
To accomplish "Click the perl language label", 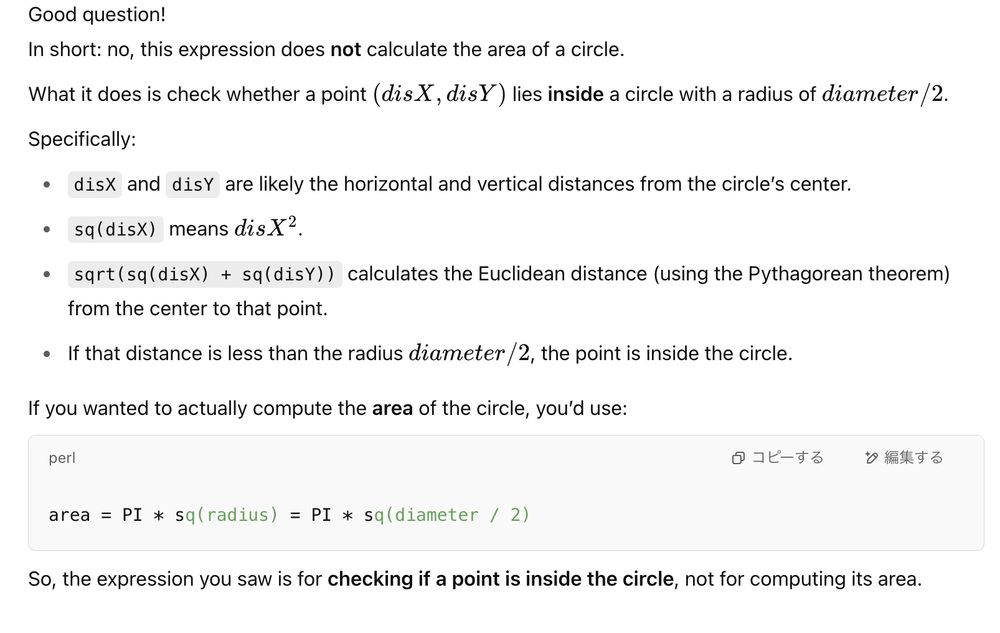I will click(x=62, y=458).
